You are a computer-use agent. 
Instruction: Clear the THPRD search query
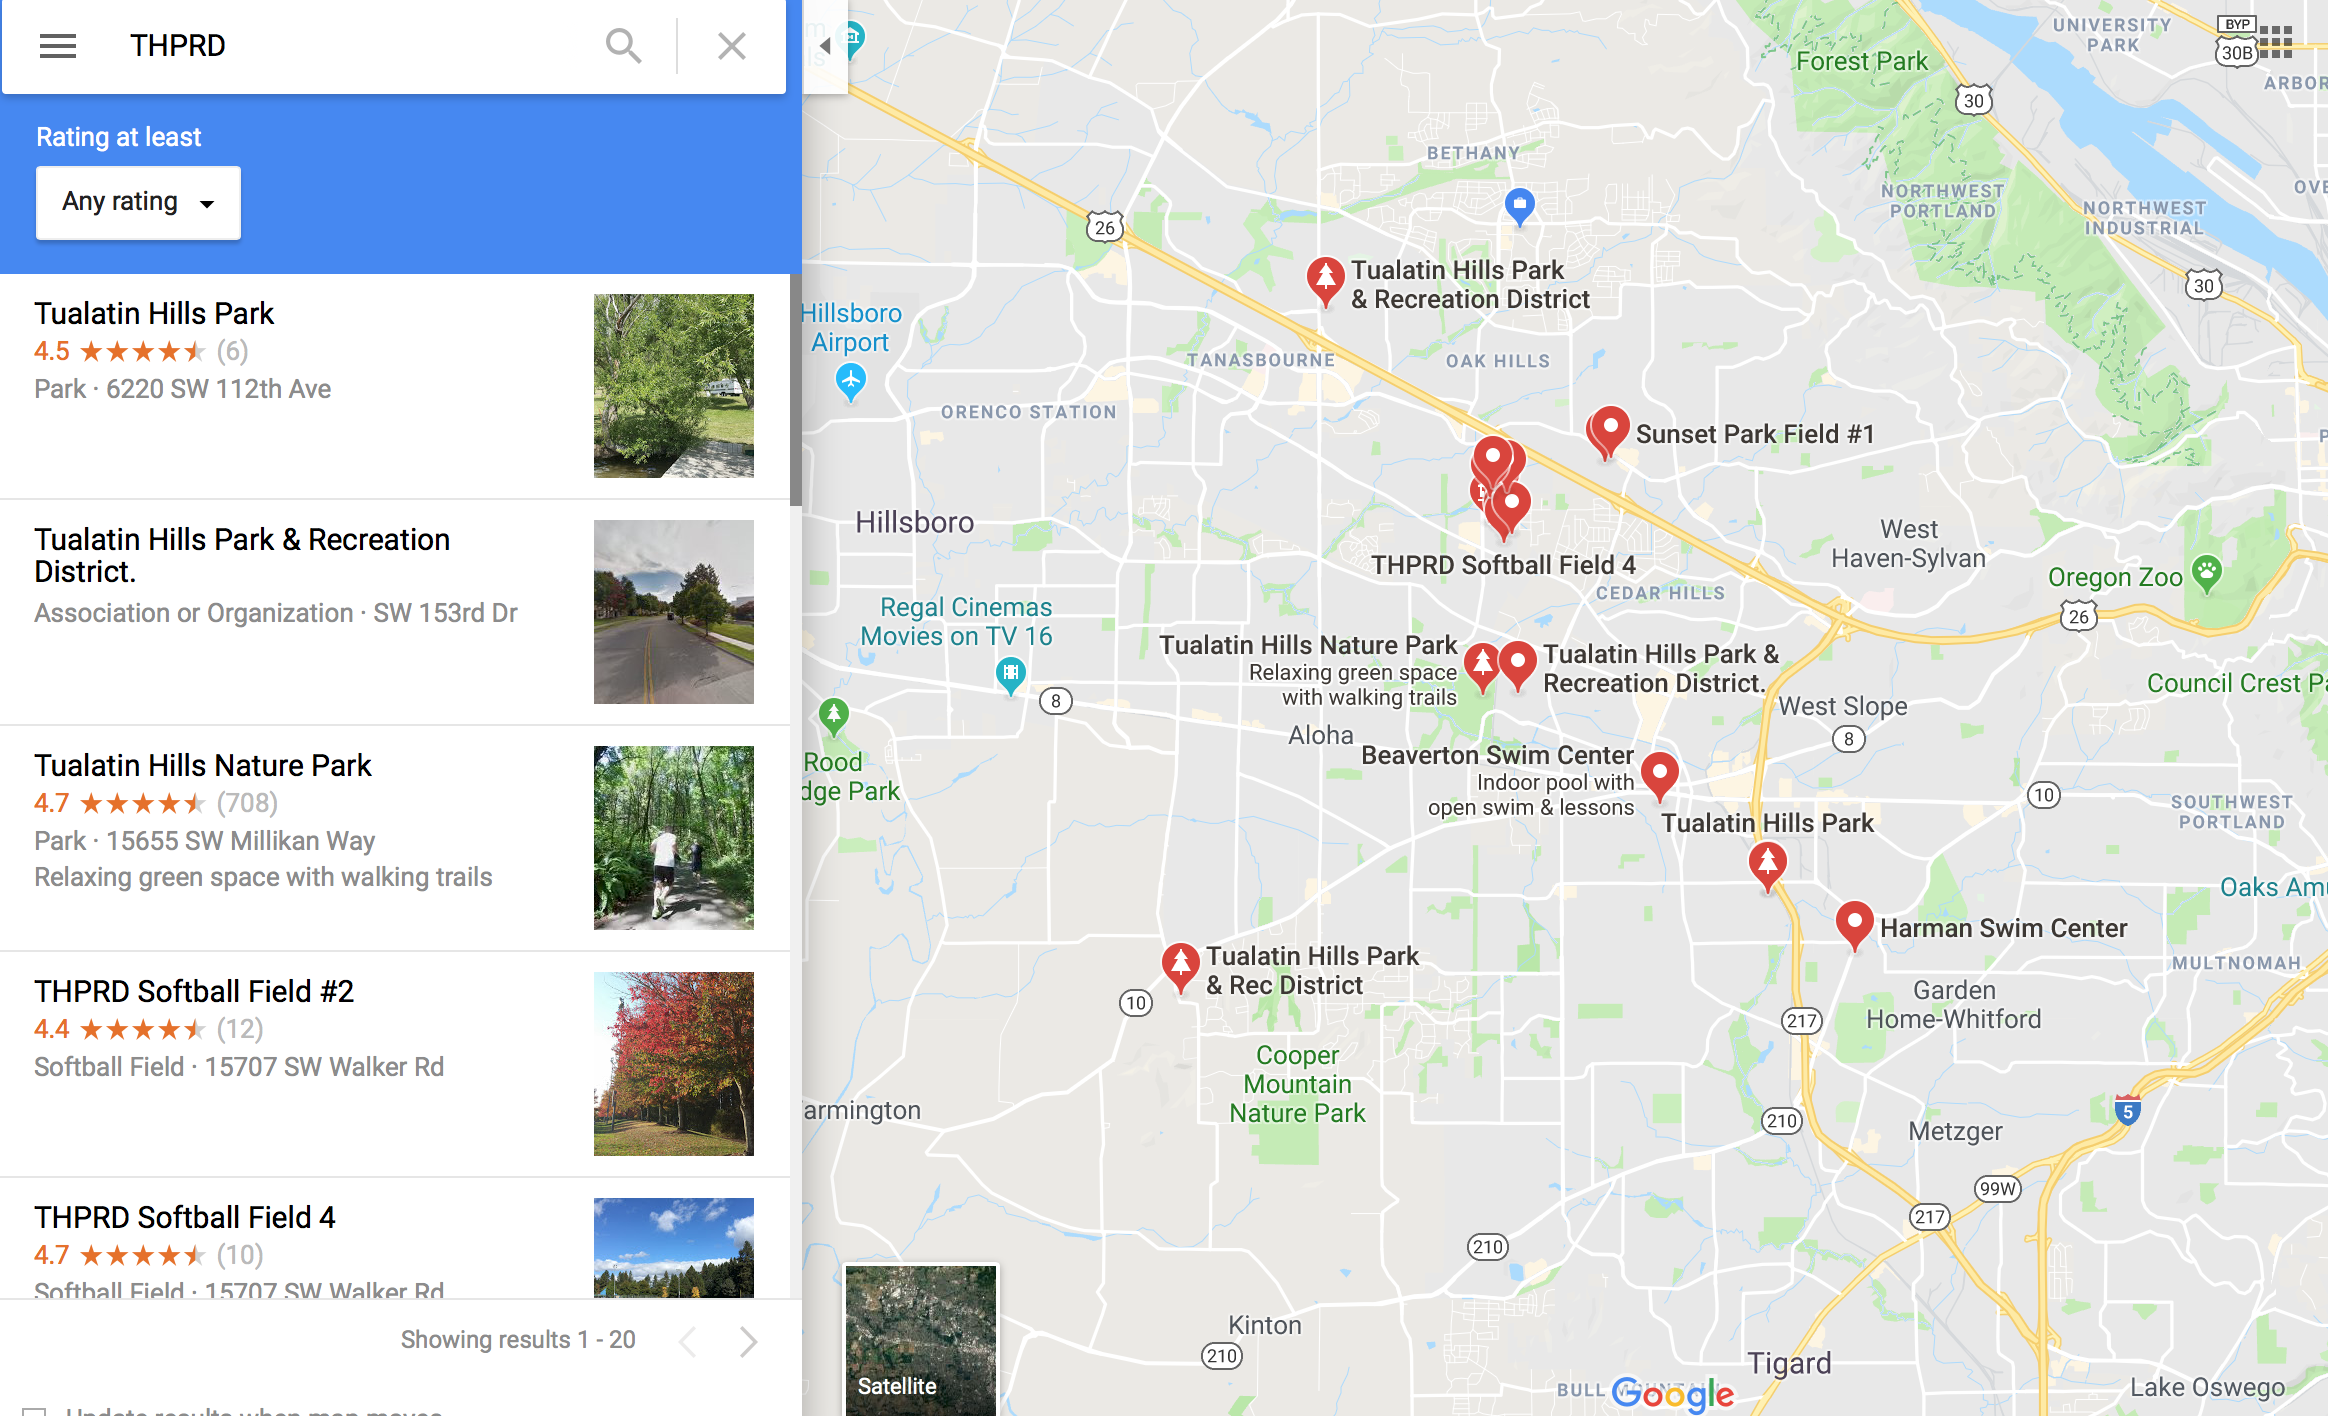click(x=732, y=46)
